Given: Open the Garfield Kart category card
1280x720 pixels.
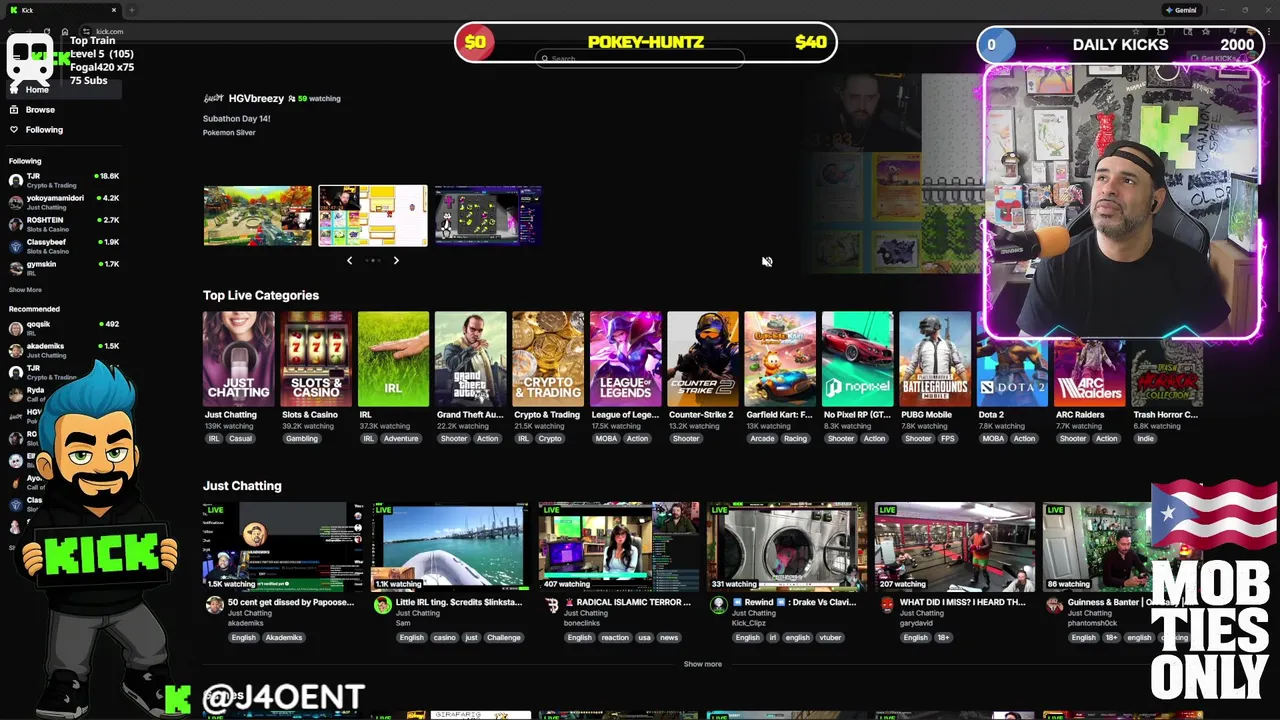Looking at the screenshot, I should coord(780,359).
